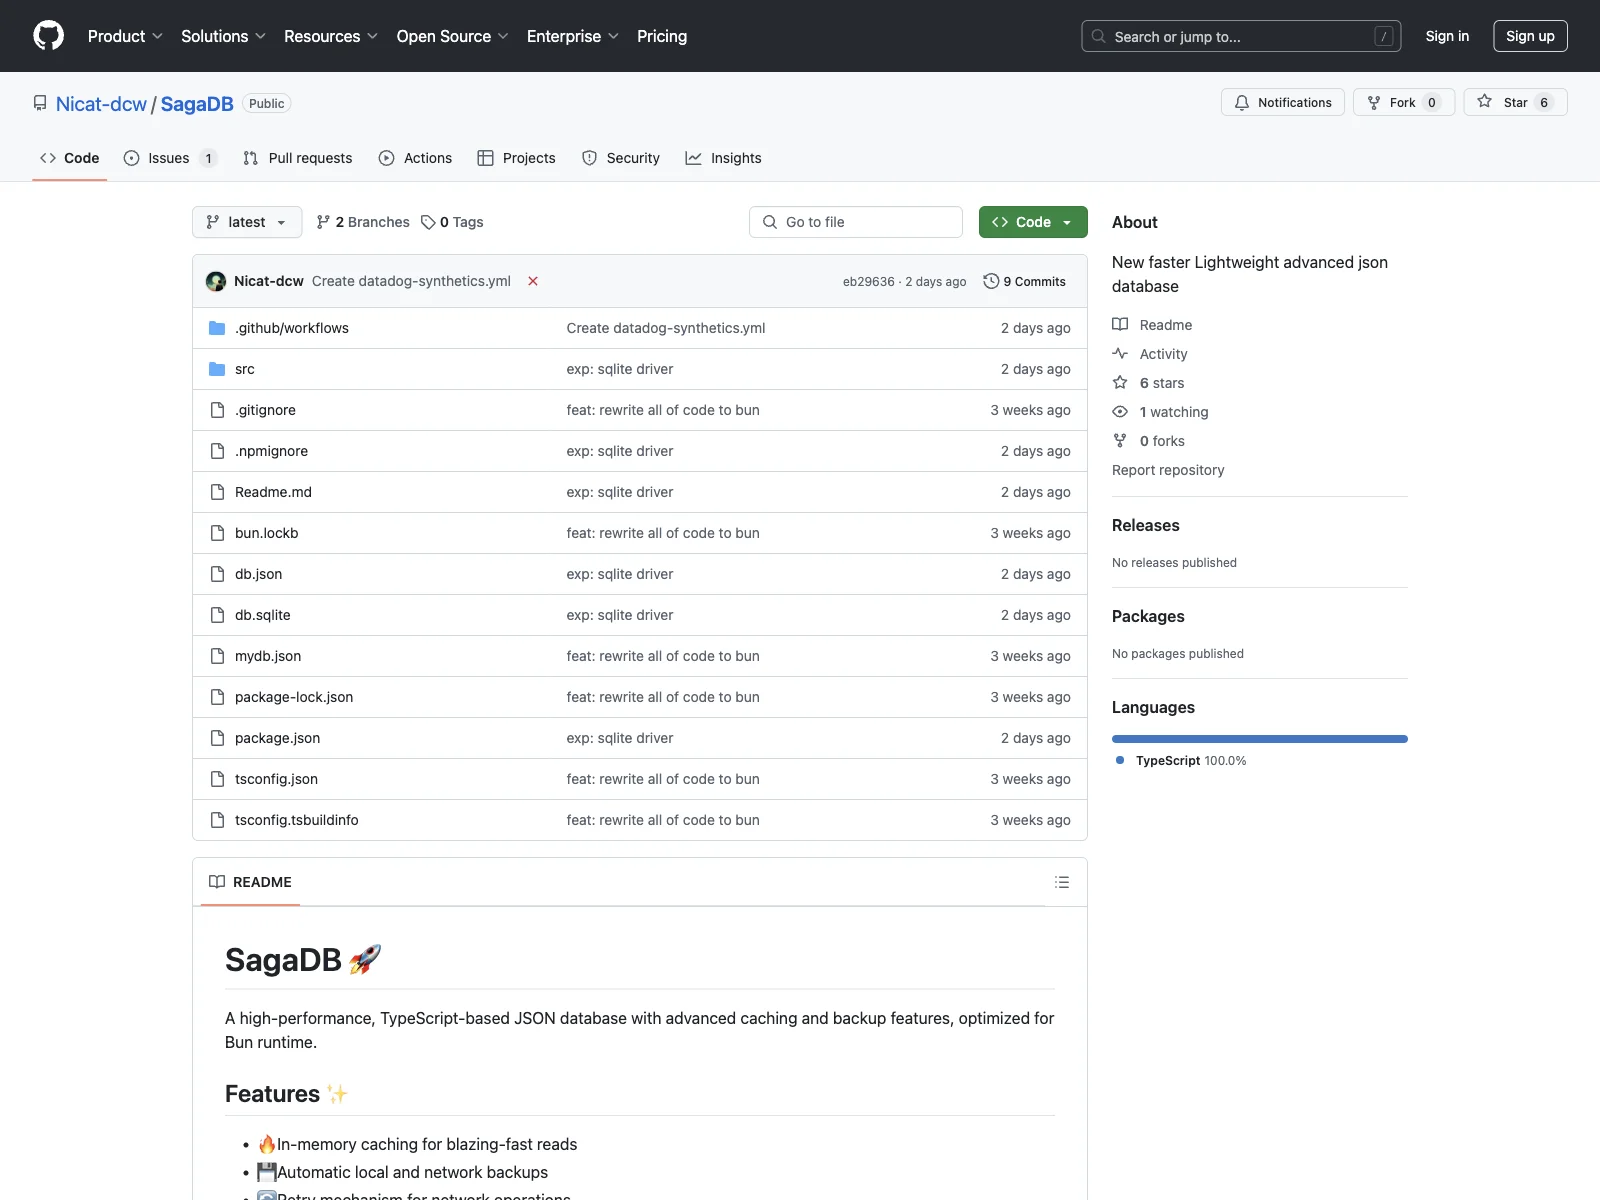Open tsconfig.tsbuildinfo file
This screenshot has width=1600, height=1200.
(296, 820)
